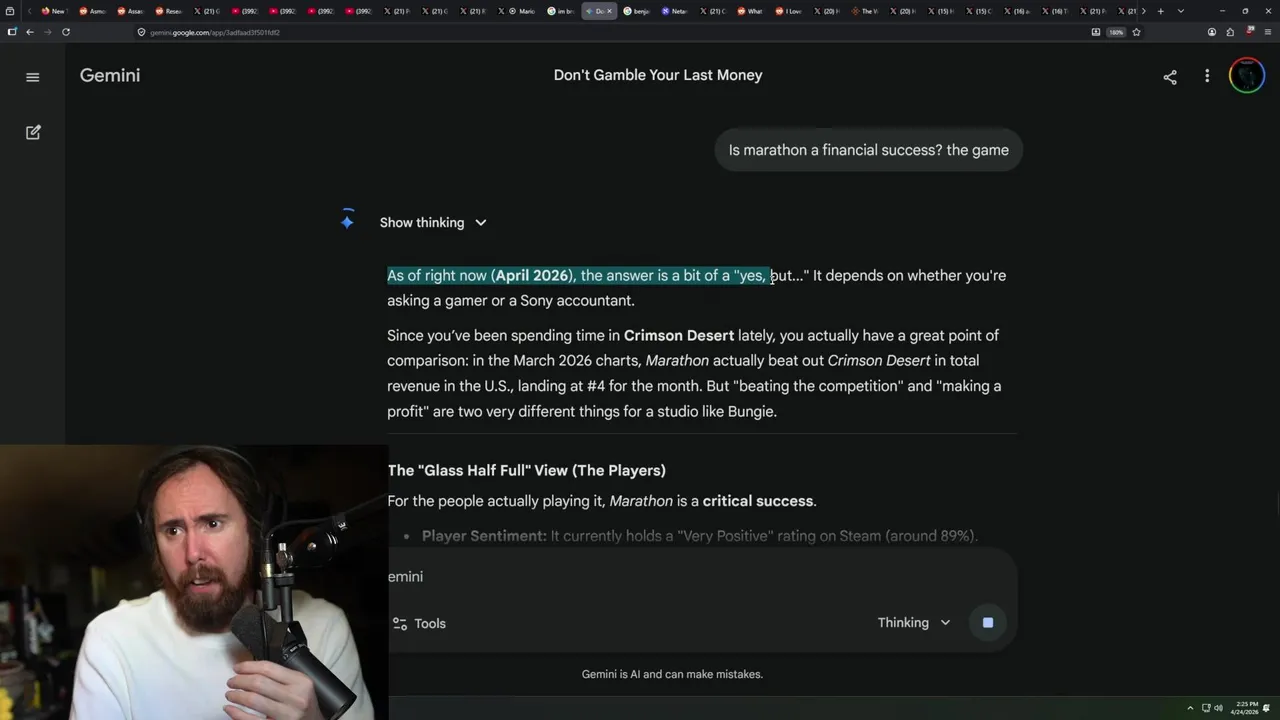
Task: Close the active Gemini tab
Action: (x=609, y=11)
